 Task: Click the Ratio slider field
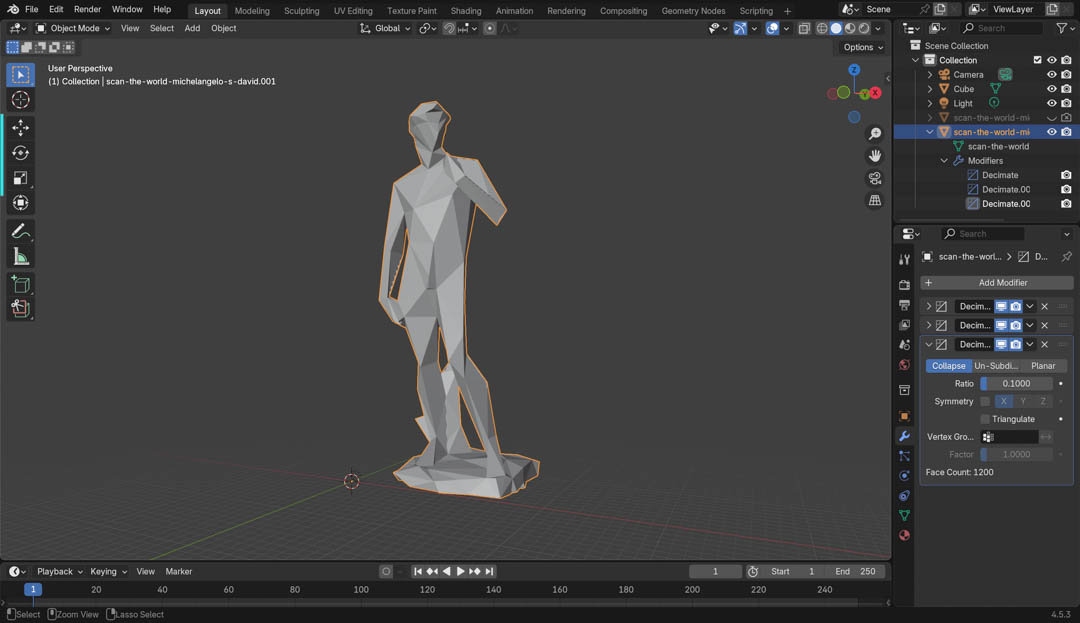pos(1016,383)
